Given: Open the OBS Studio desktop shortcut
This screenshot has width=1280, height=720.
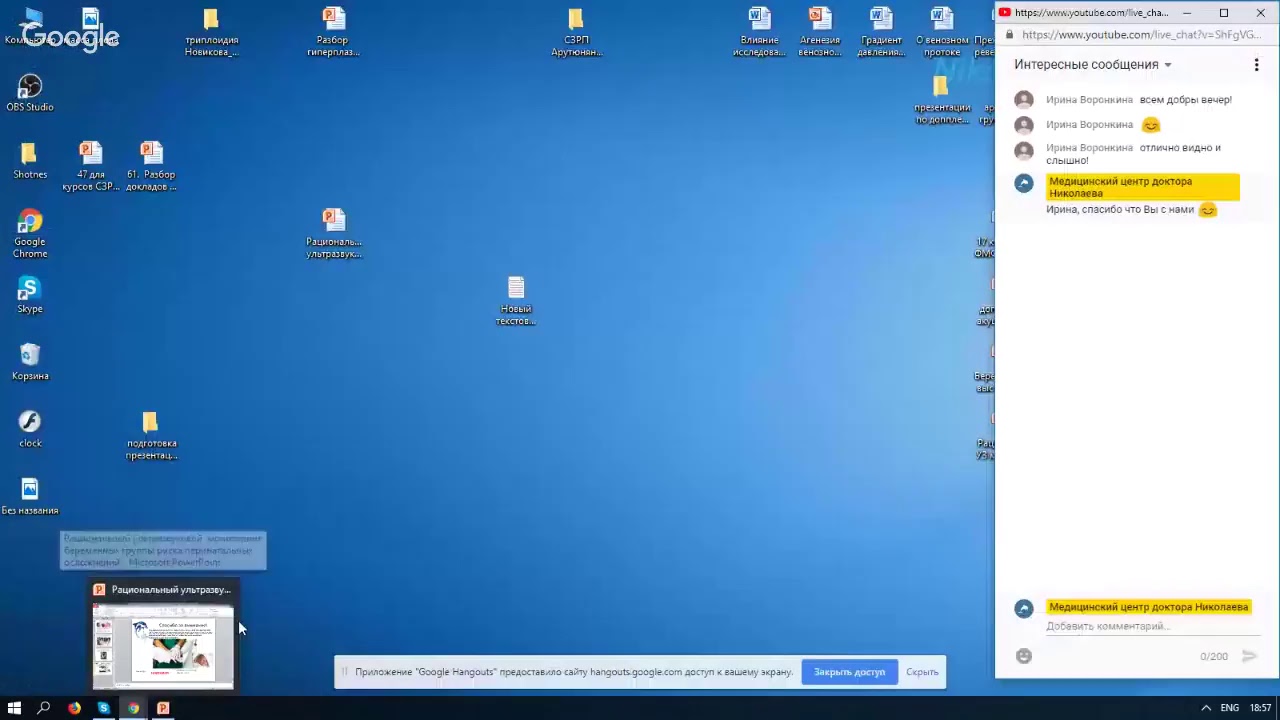Looking at the screenshot, I should coord(30,92).
